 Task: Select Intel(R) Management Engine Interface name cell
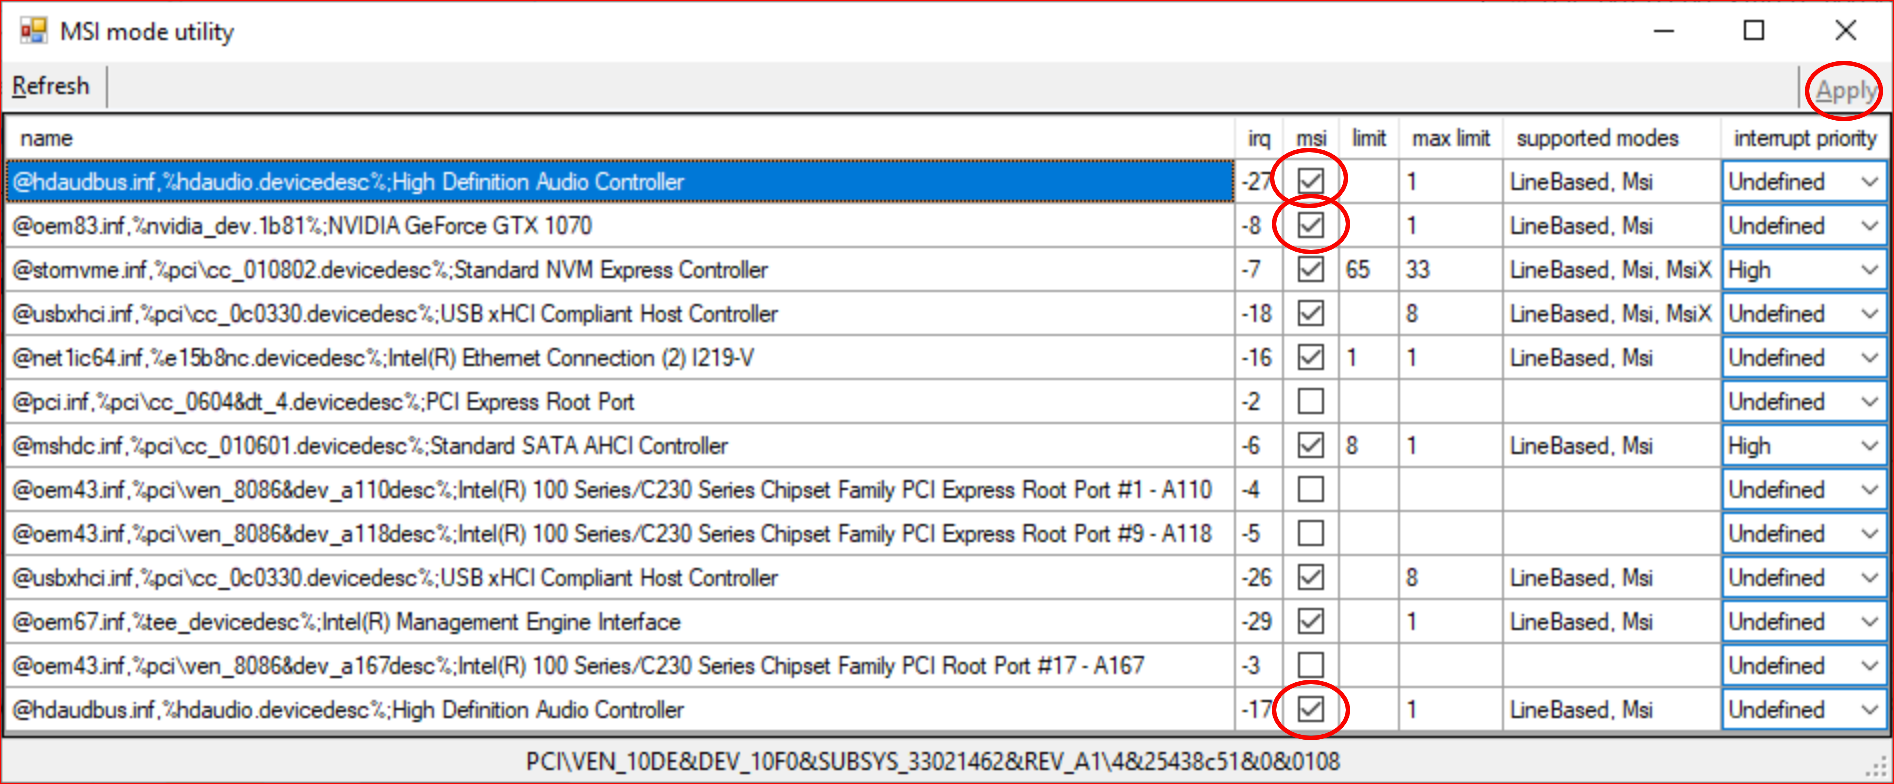[x=620, y=622]
